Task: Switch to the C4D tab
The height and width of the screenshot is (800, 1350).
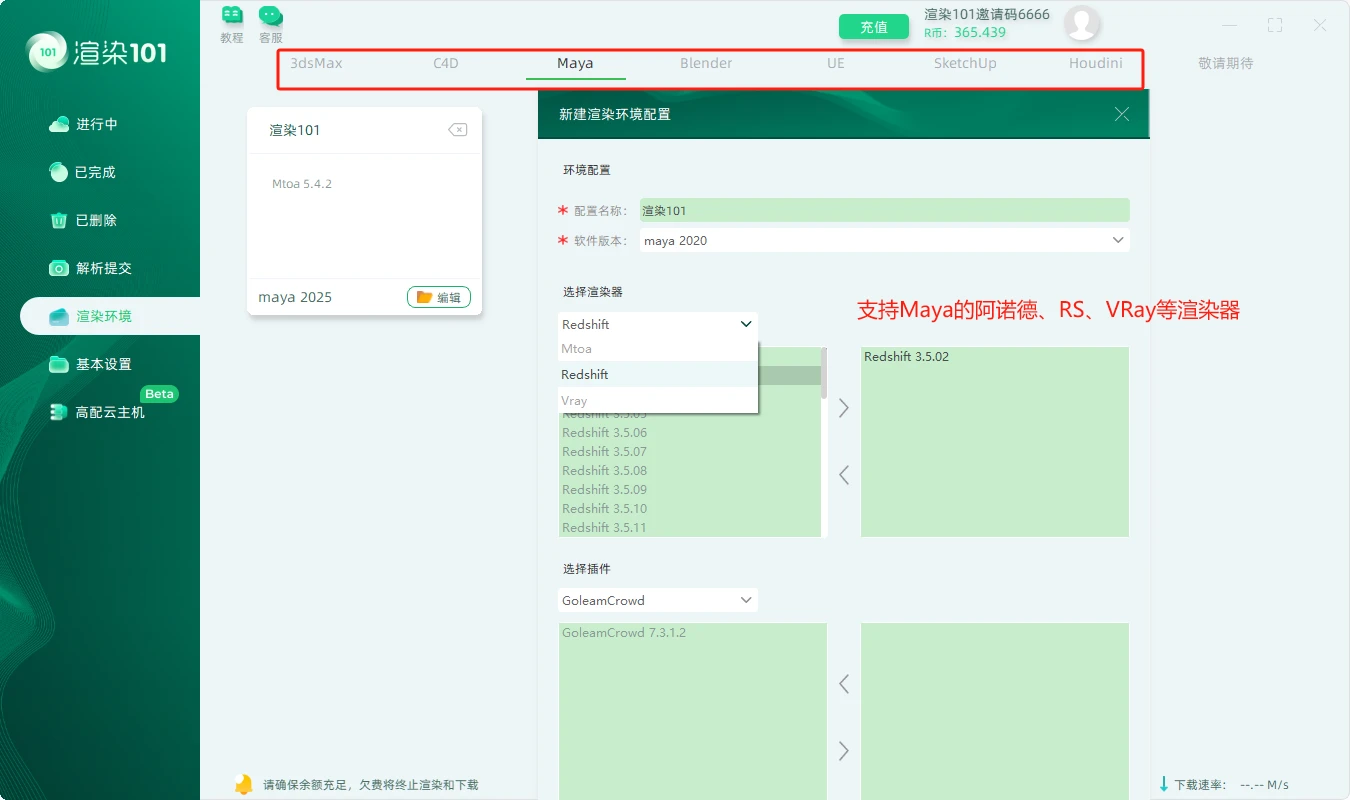Action: click(x=446, y=63)
